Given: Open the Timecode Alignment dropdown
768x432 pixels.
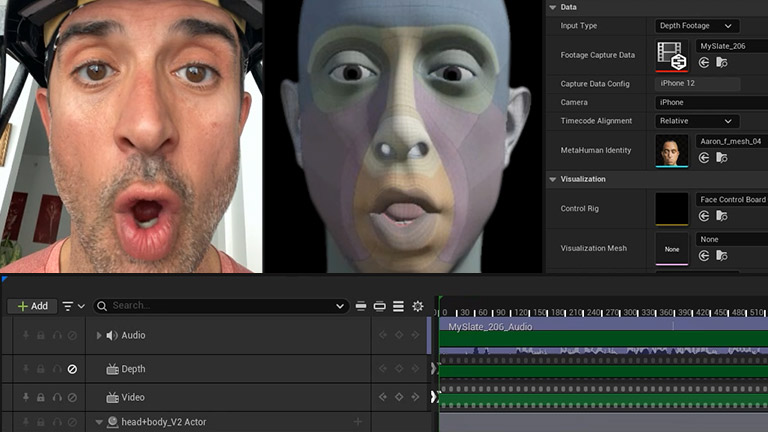Looking at the screenshot, I should click(696, 121).
